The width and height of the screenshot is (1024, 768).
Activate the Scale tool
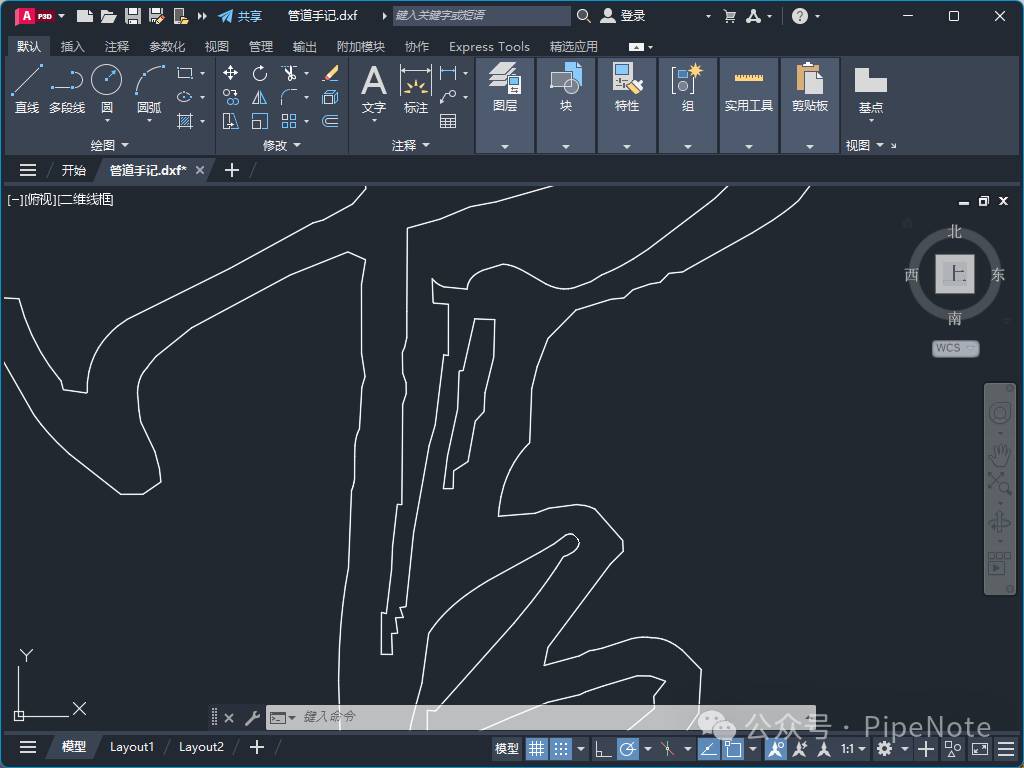click(x=259, y=121)
